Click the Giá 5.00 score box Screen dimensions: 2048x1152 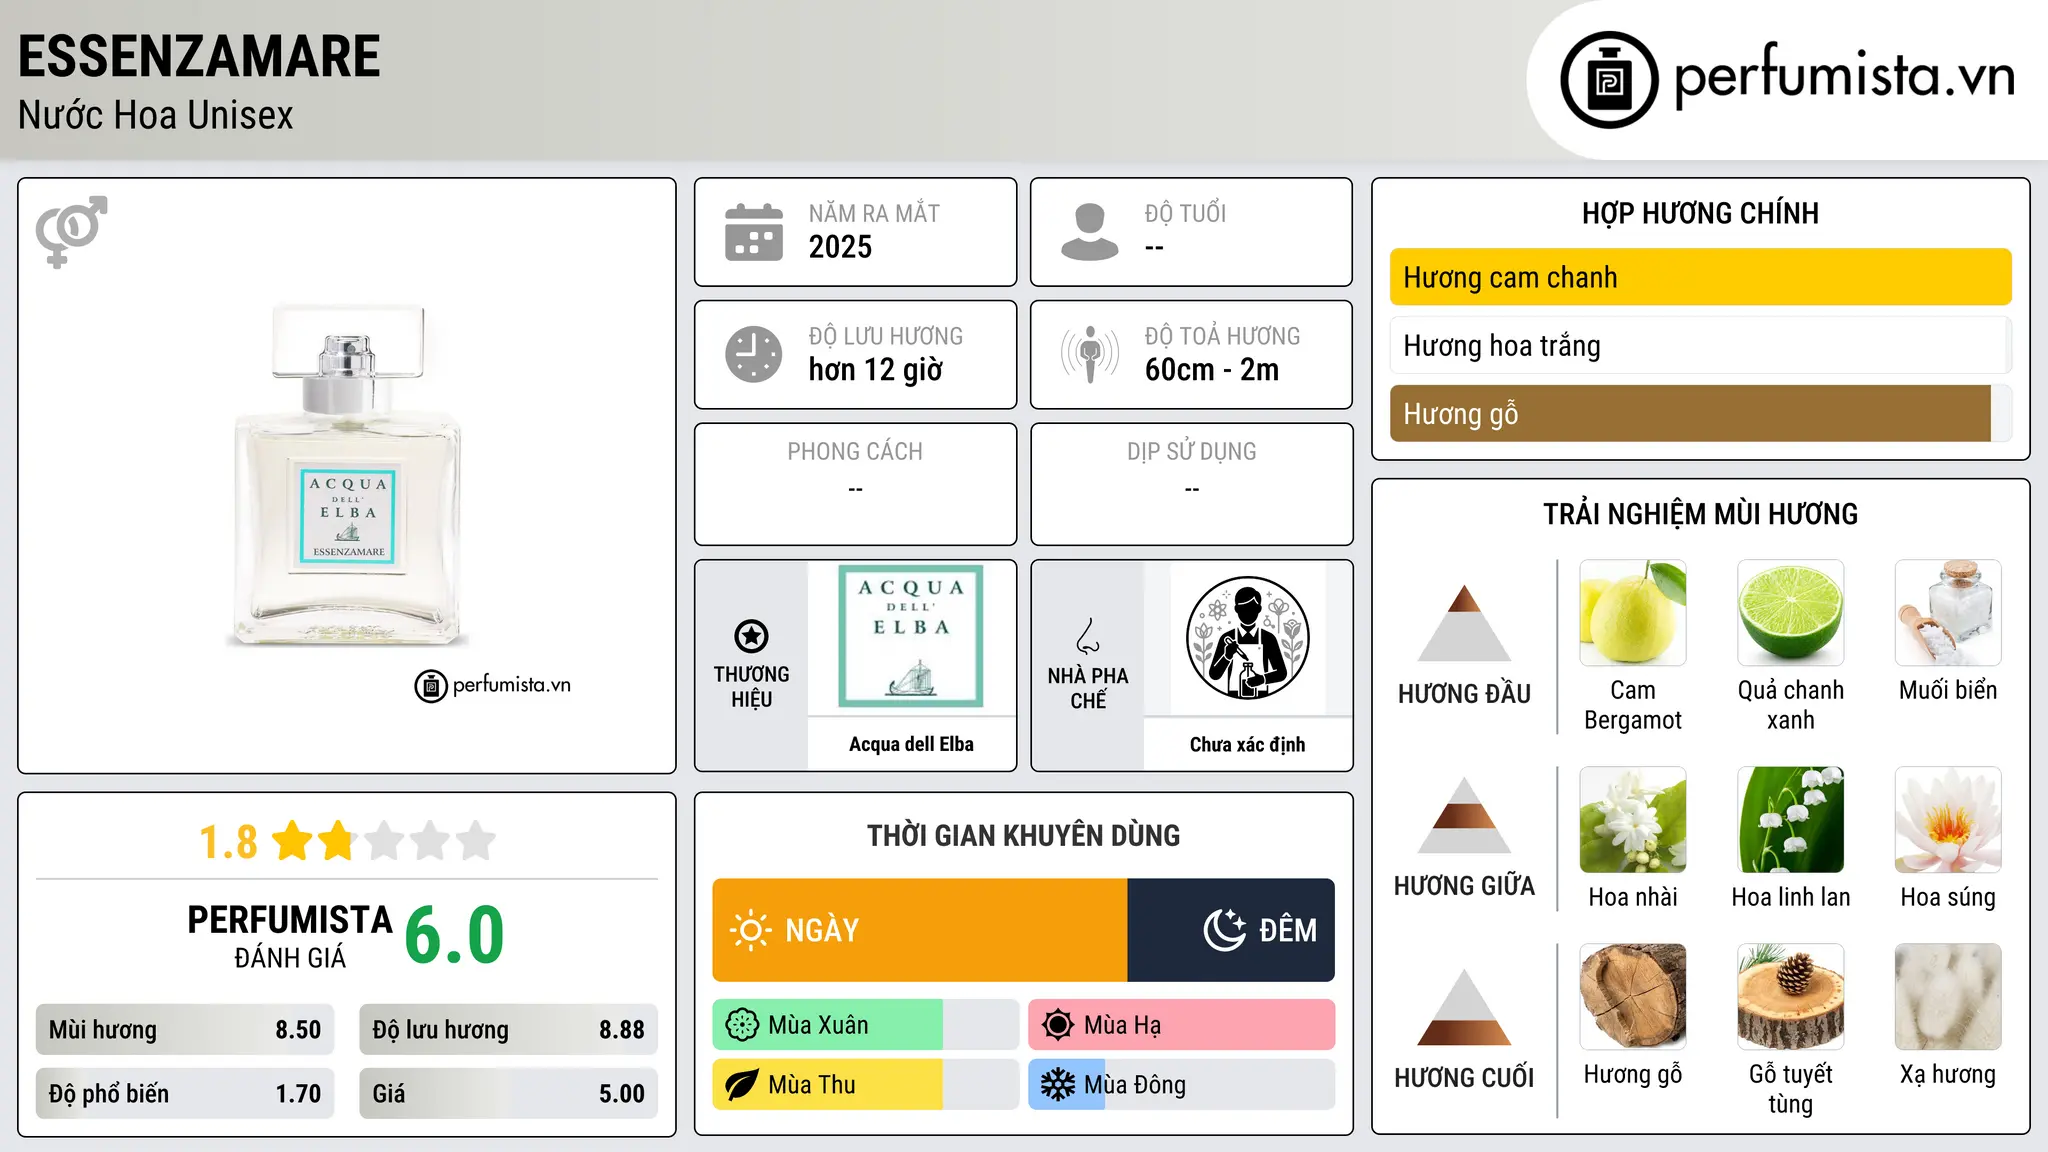pyautogui.click(x=508, y=1093)
